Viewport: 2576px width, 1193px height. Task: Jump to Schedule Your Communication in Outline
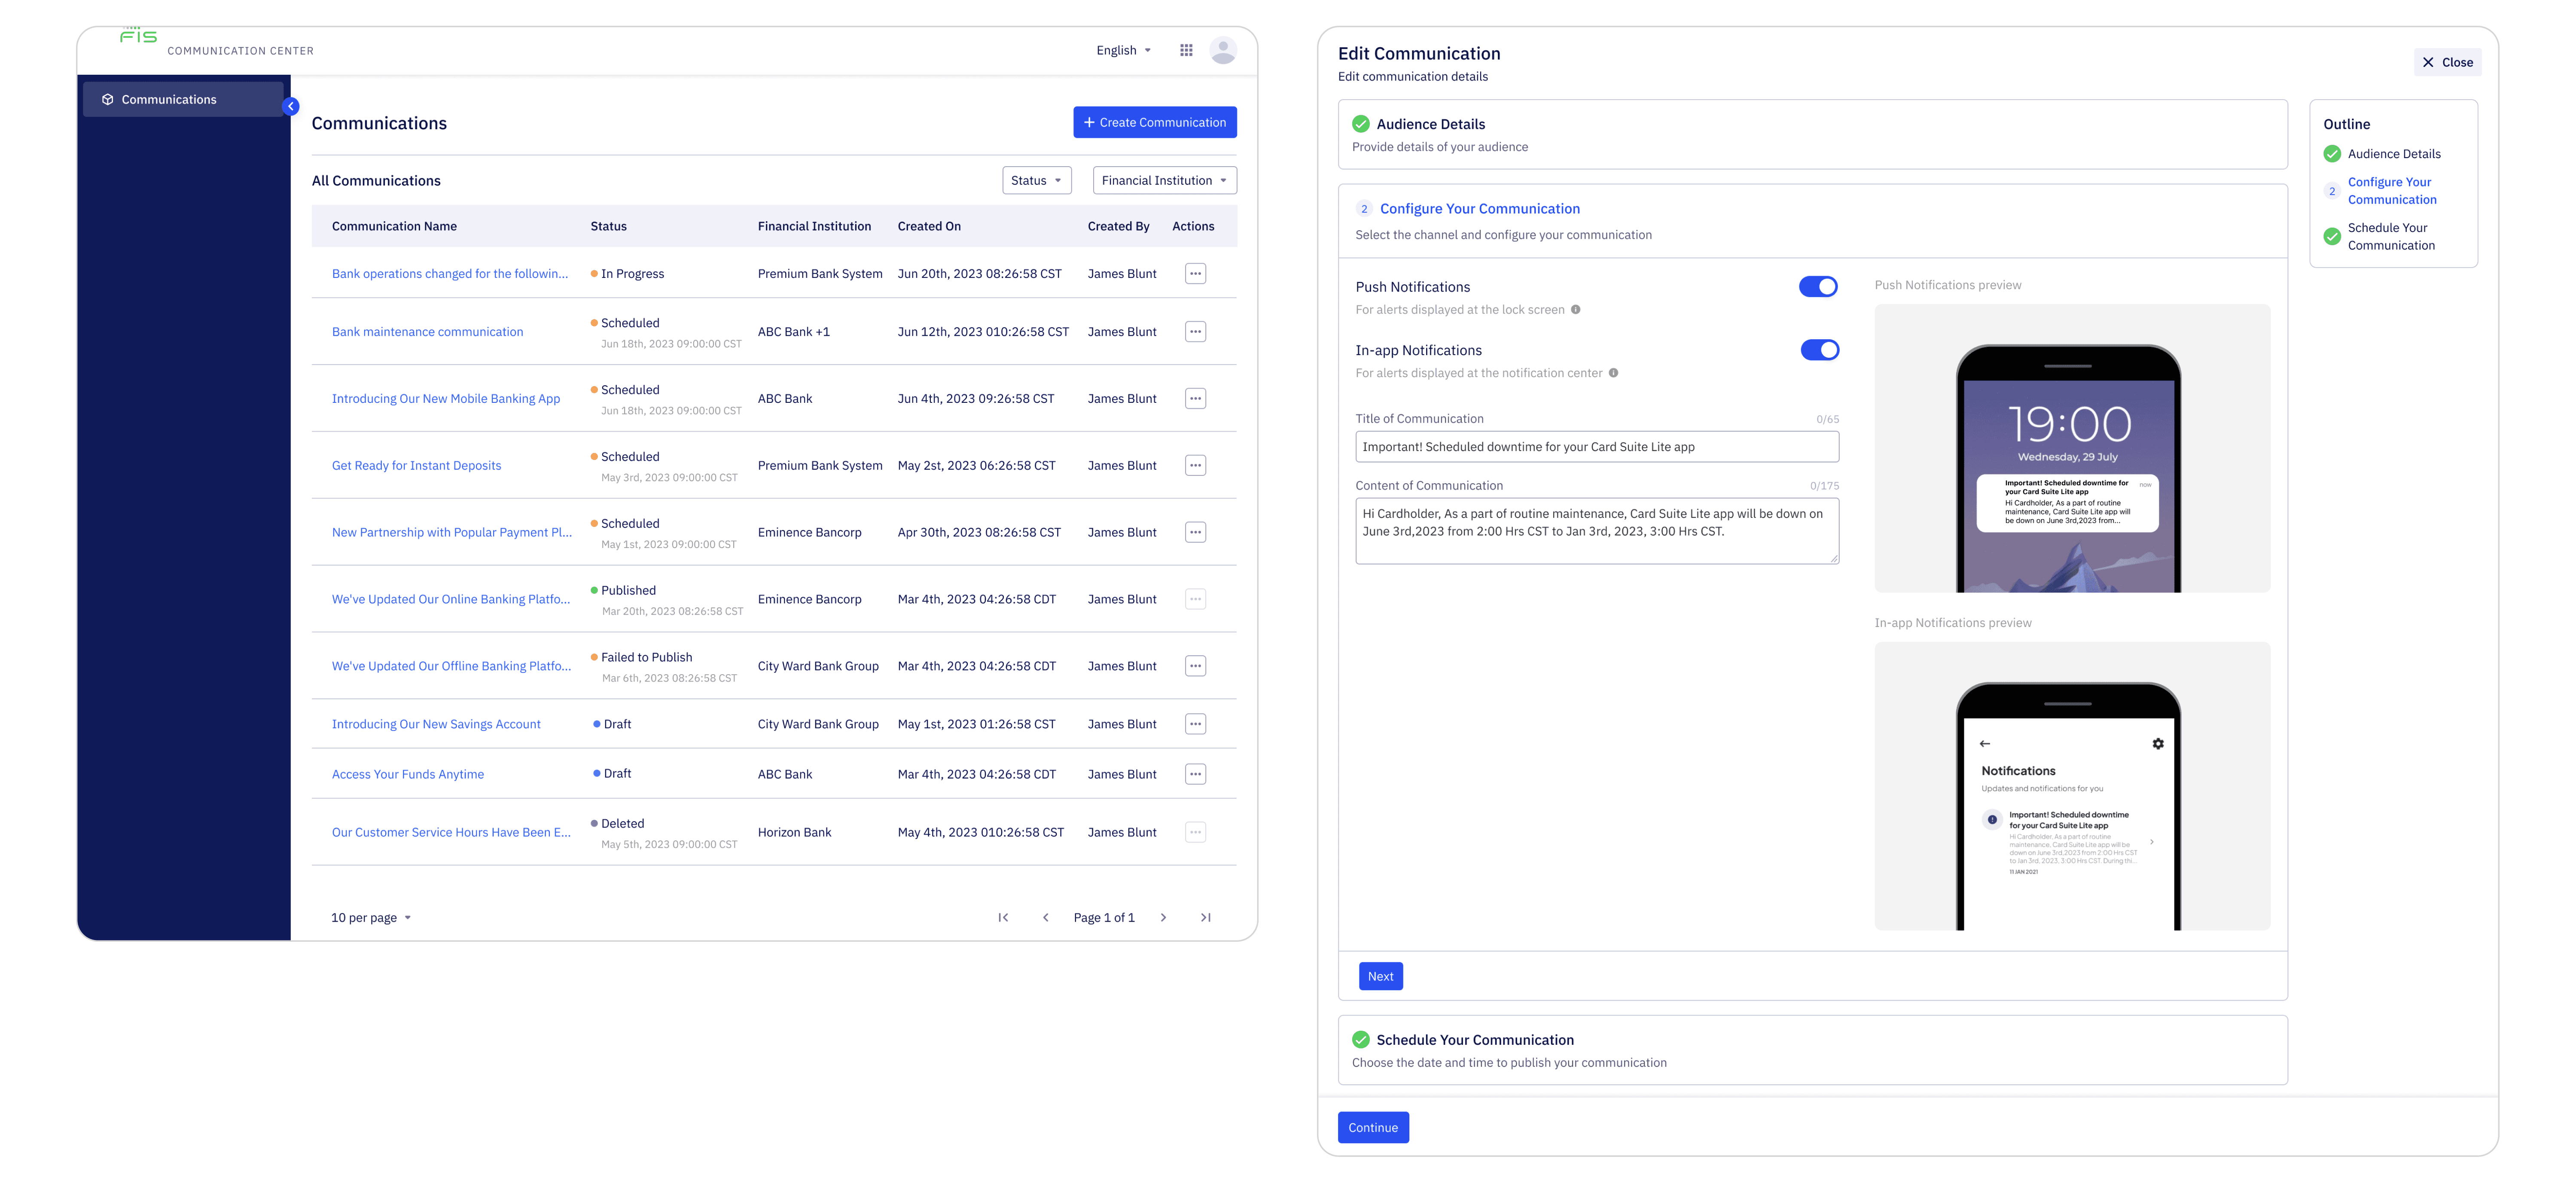(x=2390, y=237)
